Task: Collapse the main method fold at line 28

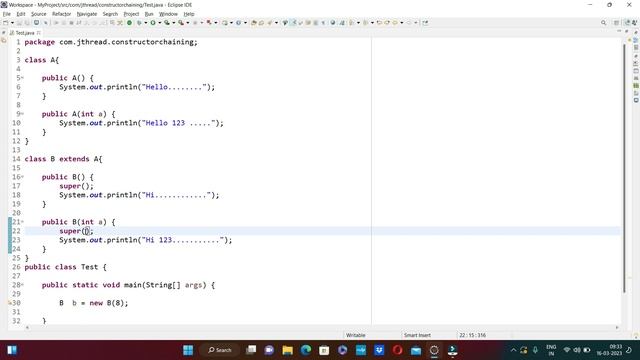Action: [x=22, y=284]
